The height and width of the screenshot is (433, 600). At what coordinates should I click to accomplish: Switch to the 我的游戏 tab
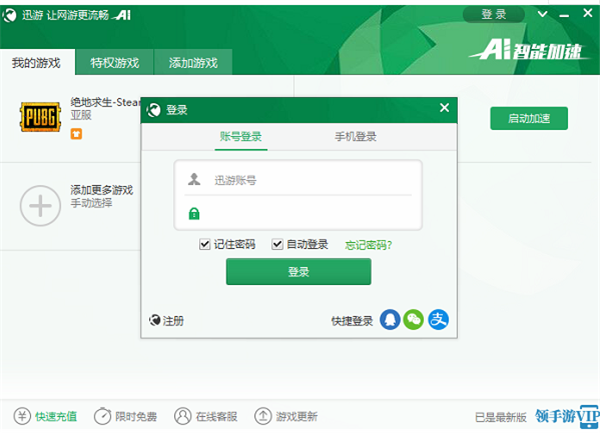[x=36, y=62]
